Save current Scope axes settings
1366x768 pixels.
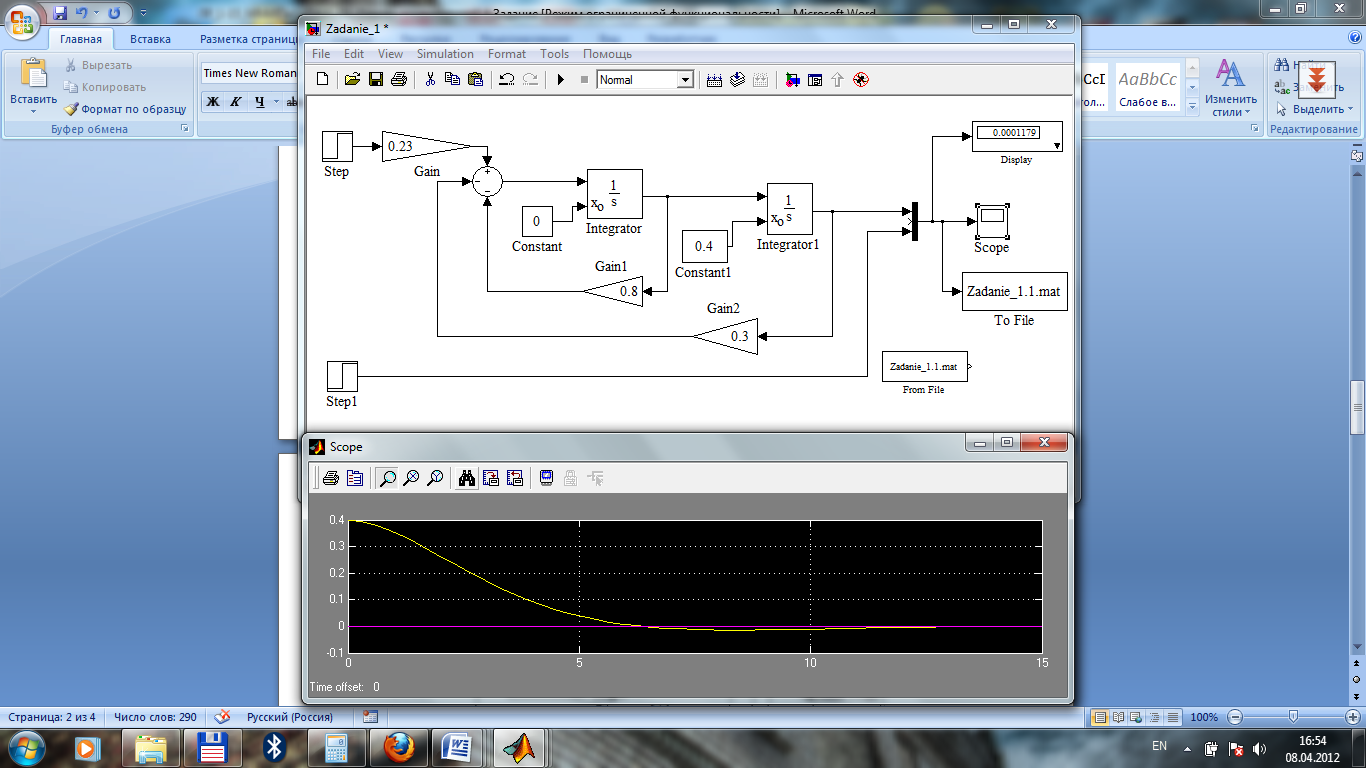pos(491,478)
